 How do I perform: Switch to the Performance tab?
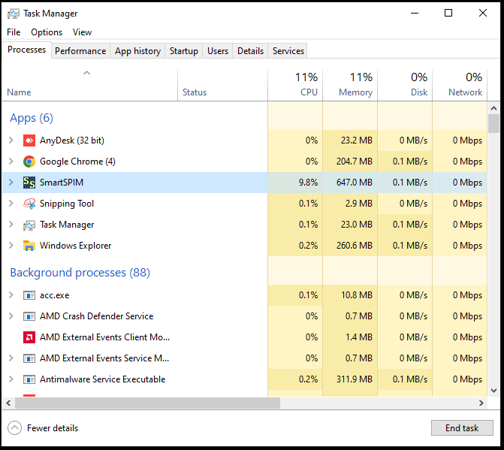(x=80, y=51)
